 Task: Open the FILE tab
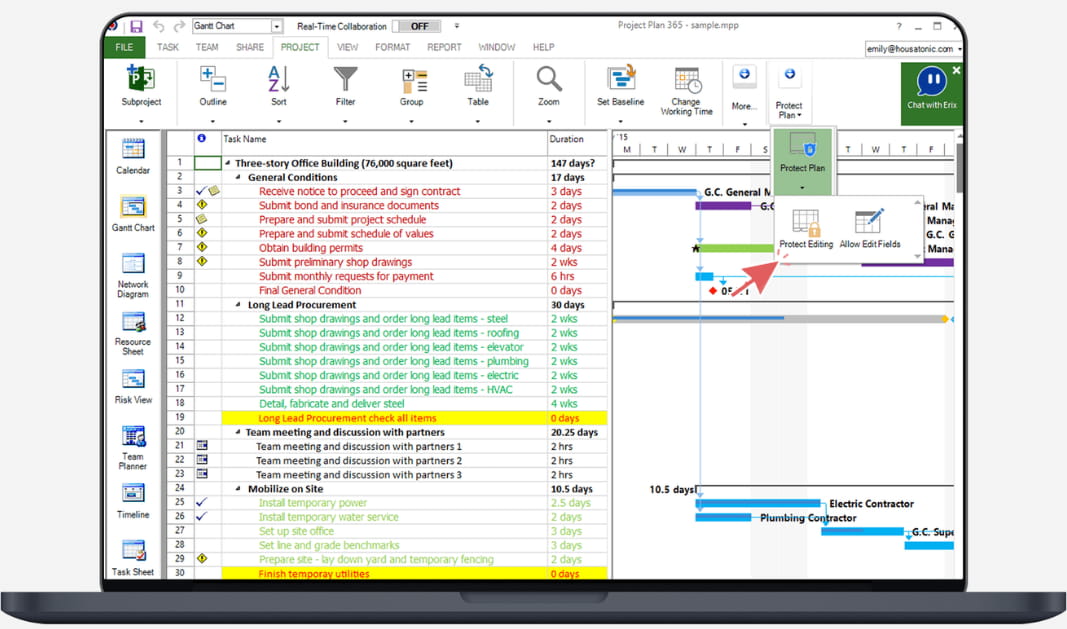tap(125, 47)
